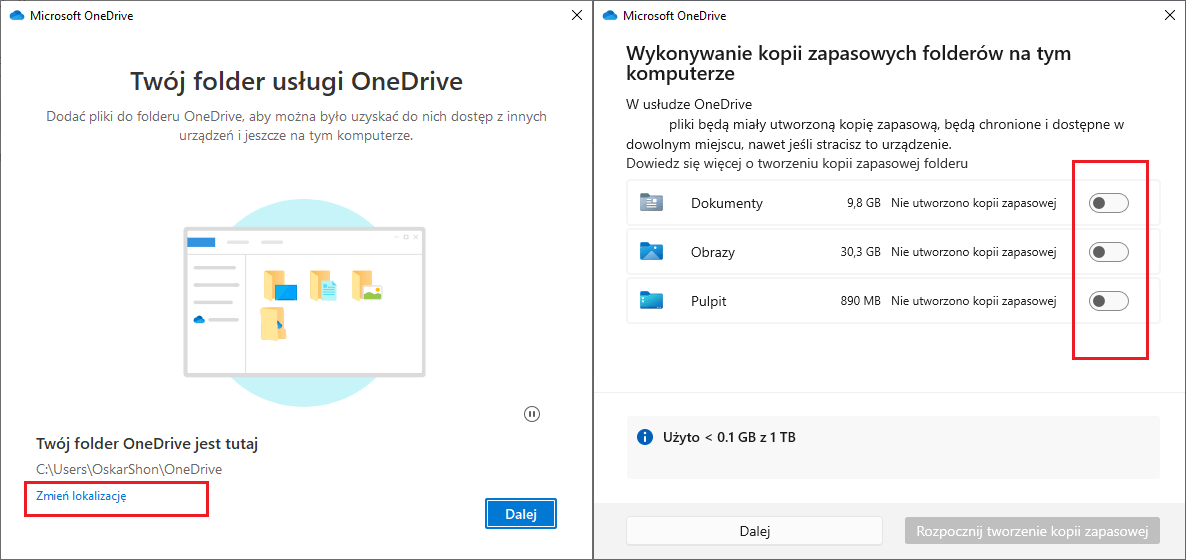Pause the folder animation

(x=532, y=414)
